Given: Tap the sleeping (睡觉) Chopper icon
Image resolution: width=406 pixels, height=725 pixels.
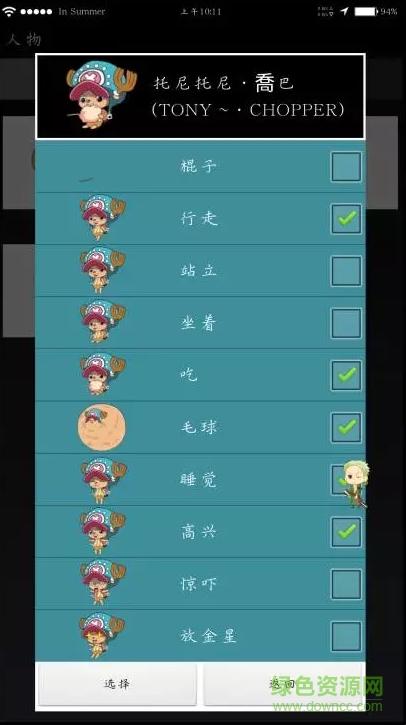Looking at the screenshot, I should point(103,480).
